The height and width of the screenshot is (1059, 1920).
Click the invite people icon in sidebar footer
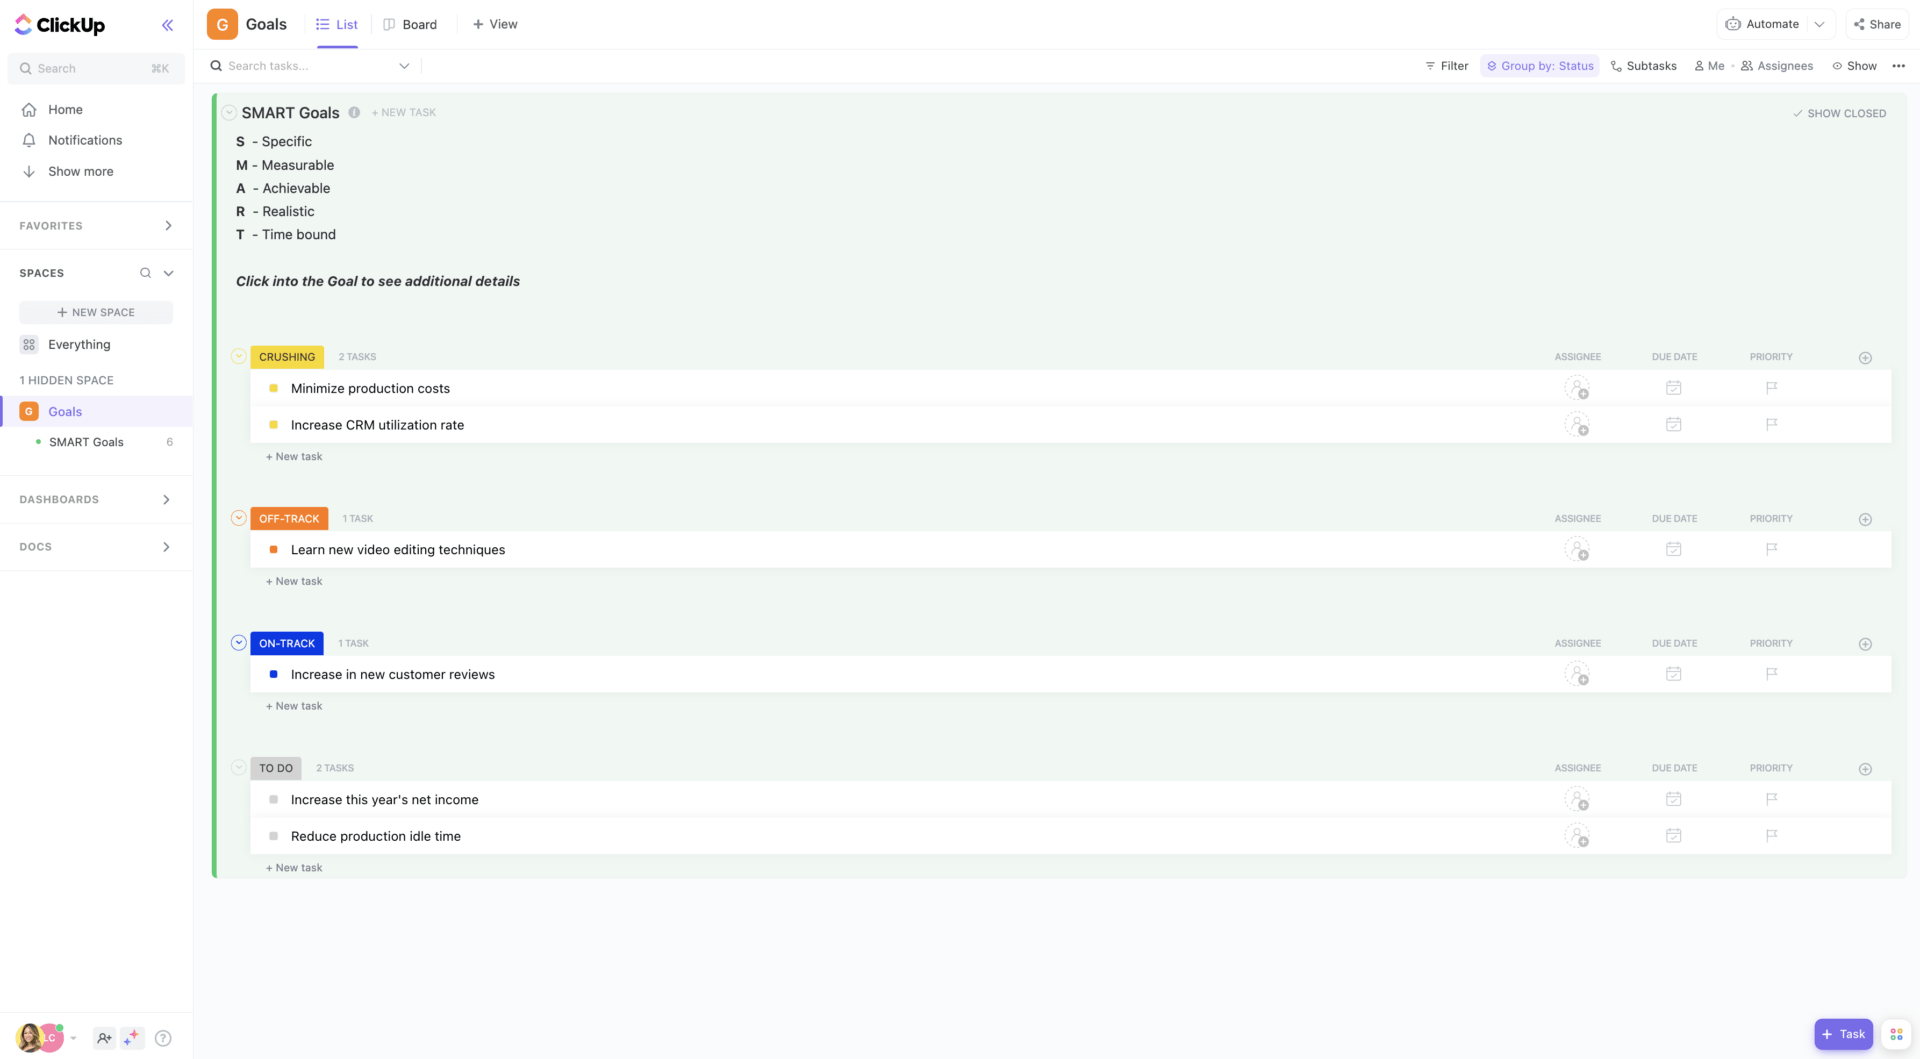coord(104,1038)
